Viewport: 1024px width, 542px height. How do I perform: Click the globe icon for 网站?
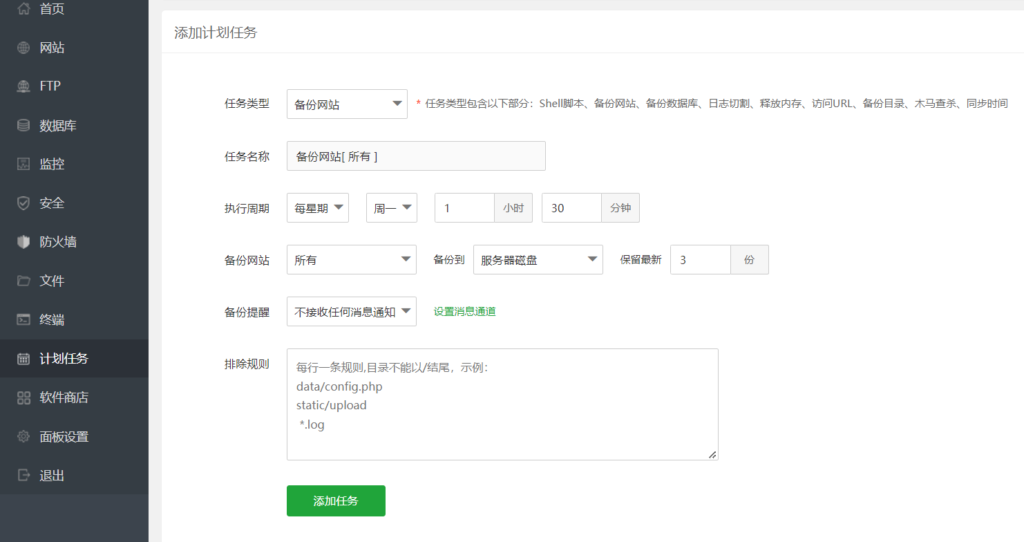pyautogui.click(x=23, y=48)
